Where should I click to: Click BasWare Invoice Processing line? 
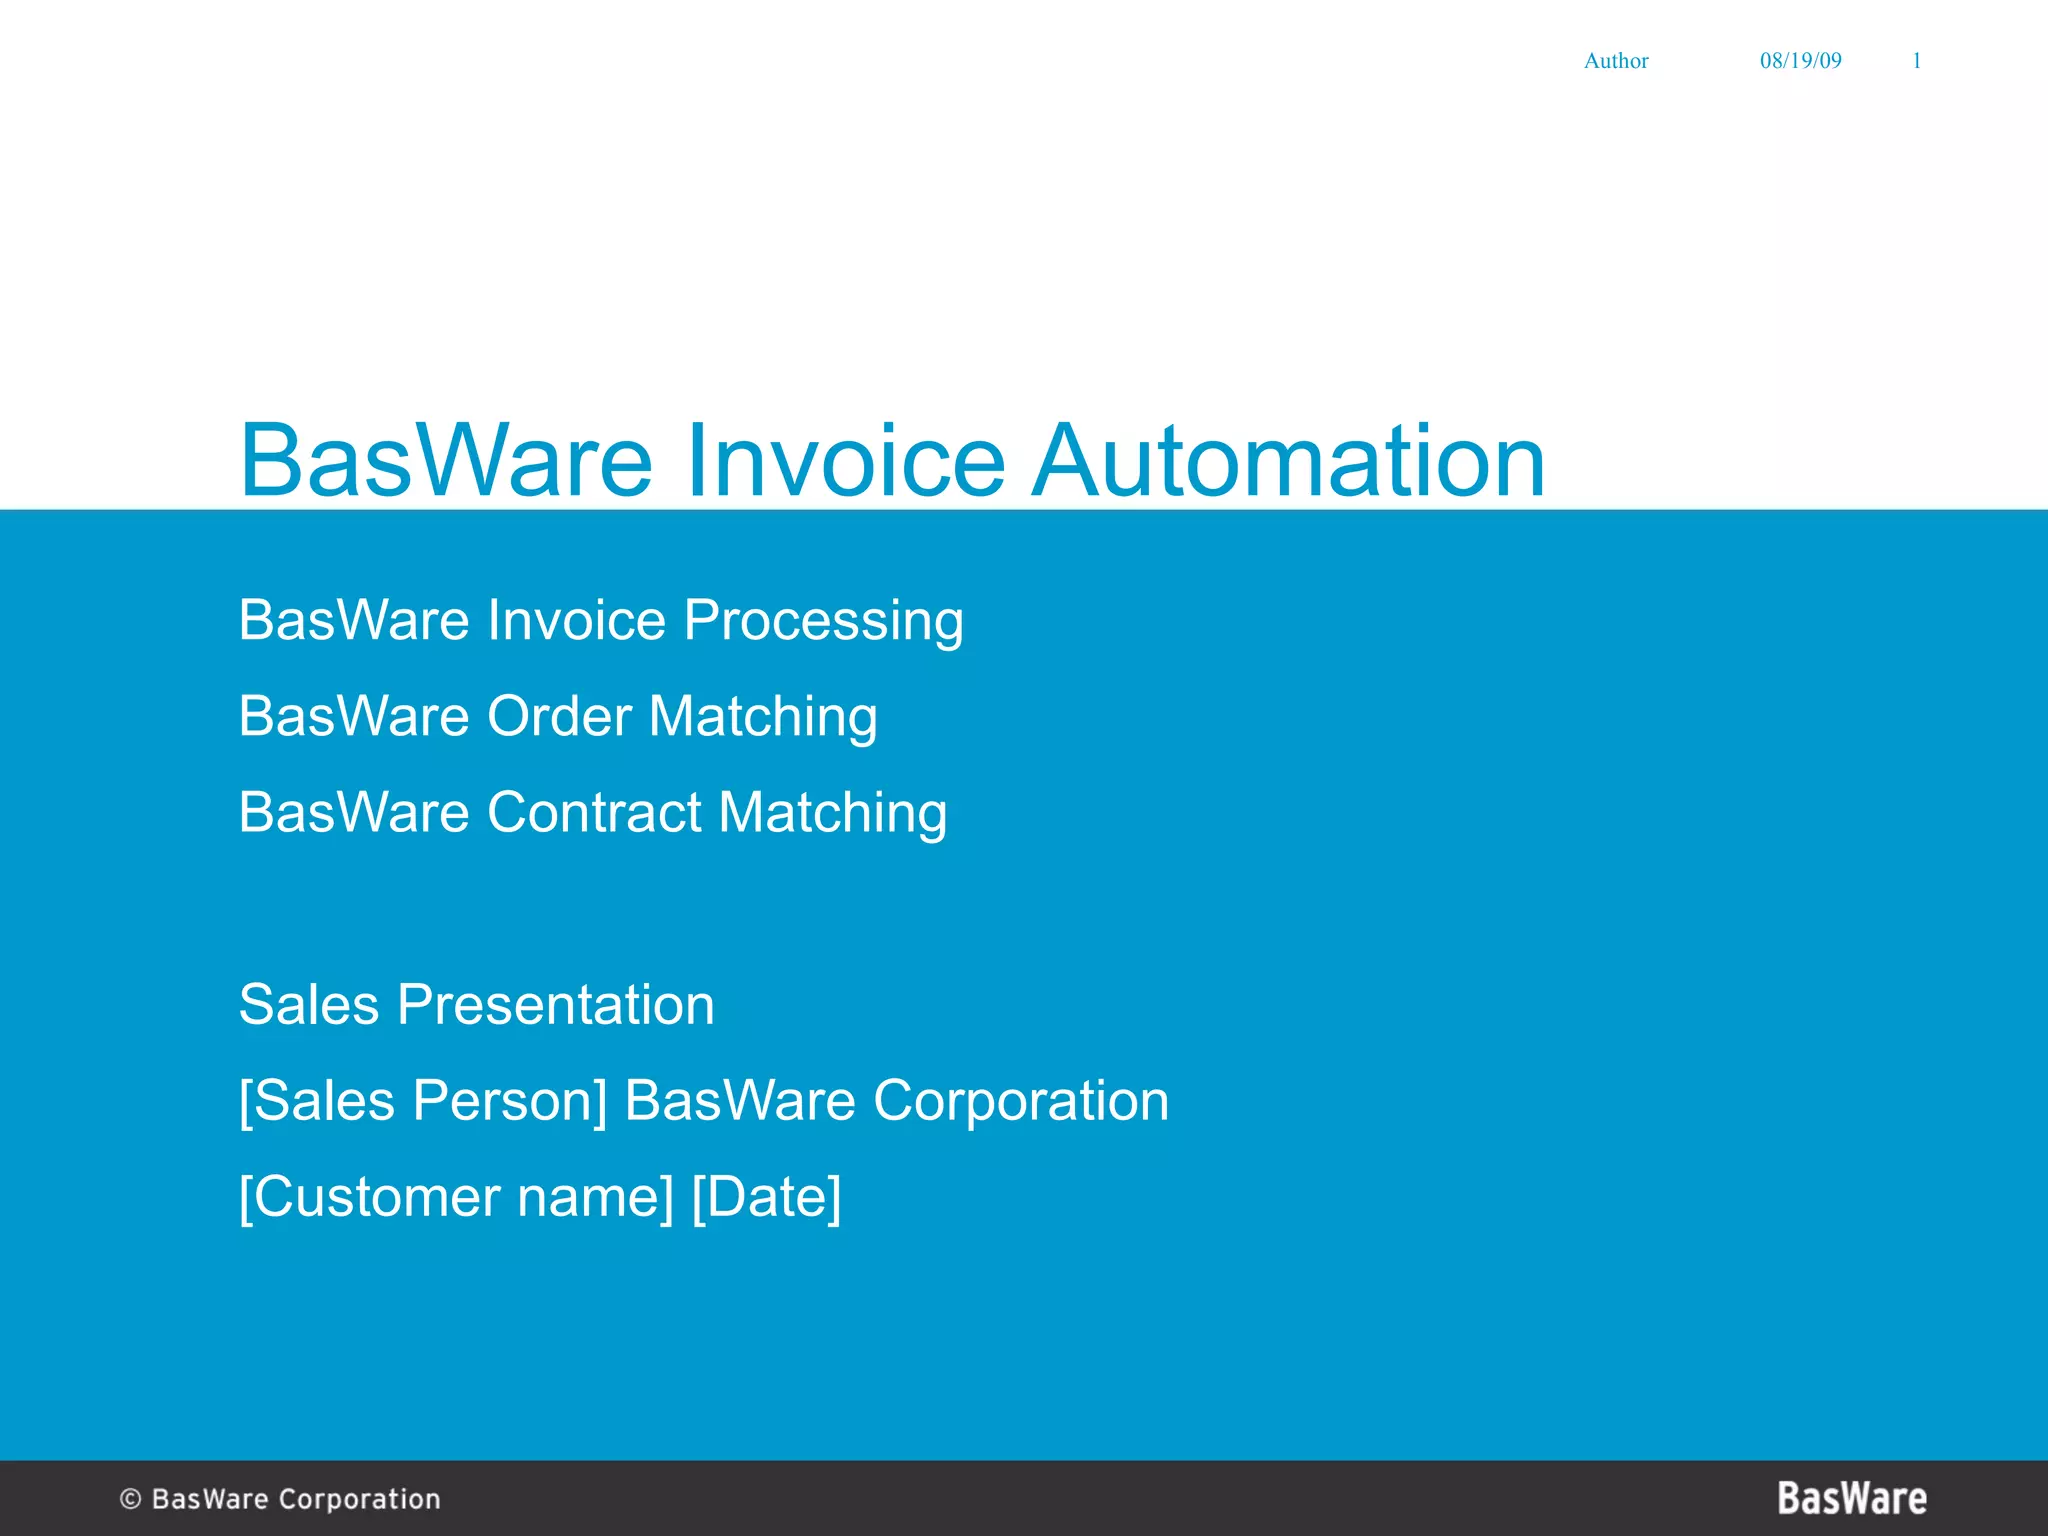[601, 620]
